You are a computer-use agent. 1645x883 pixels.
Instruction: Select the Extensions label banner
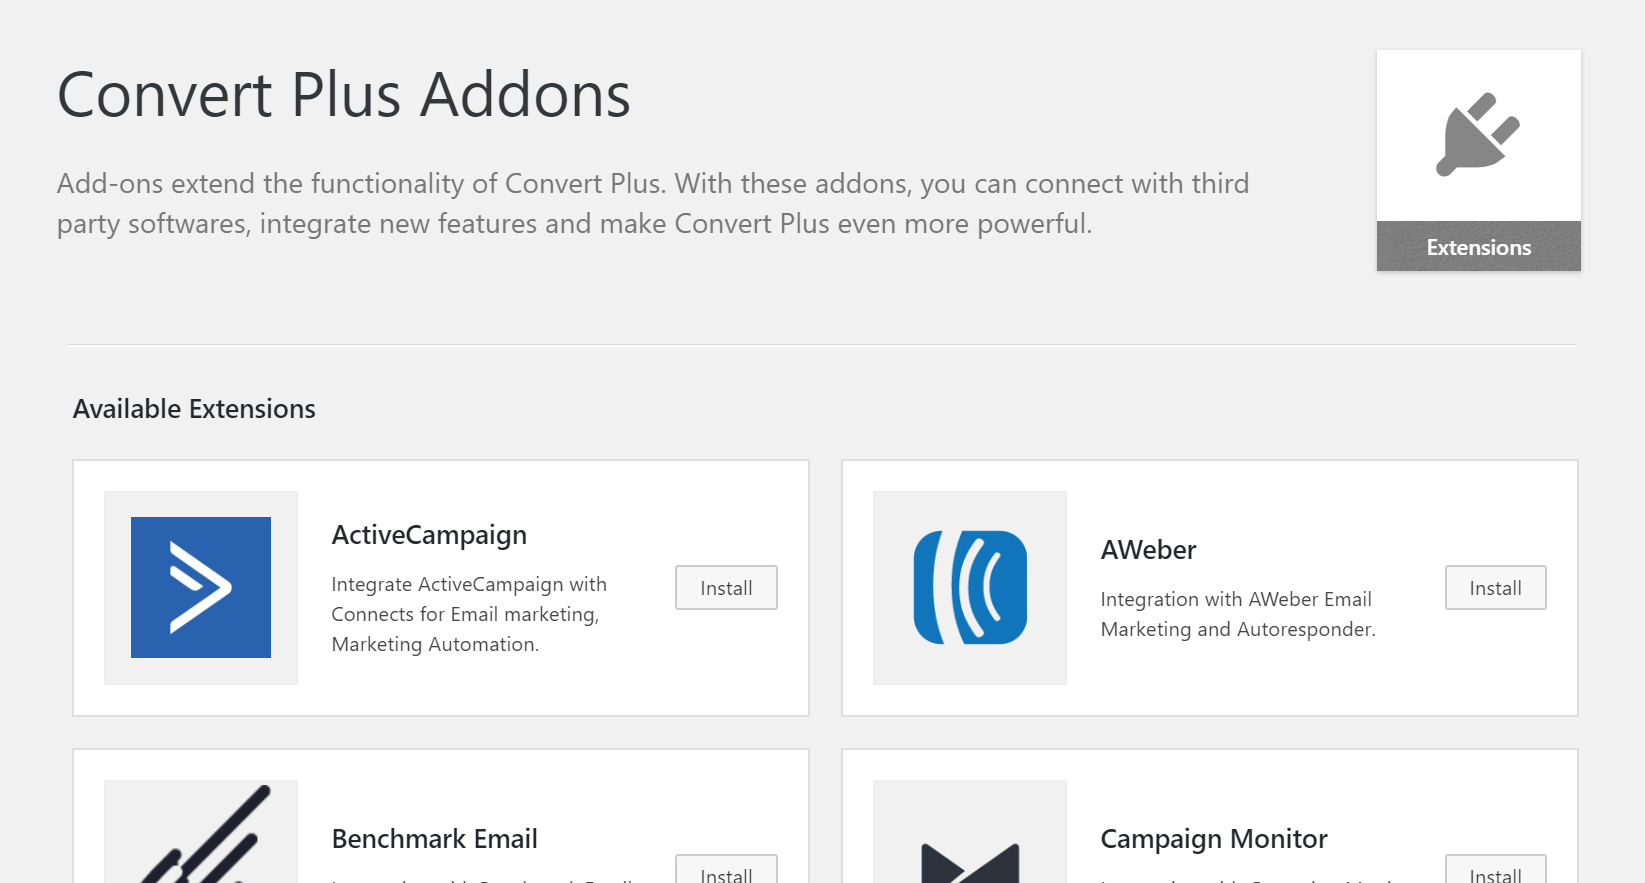1478,246
